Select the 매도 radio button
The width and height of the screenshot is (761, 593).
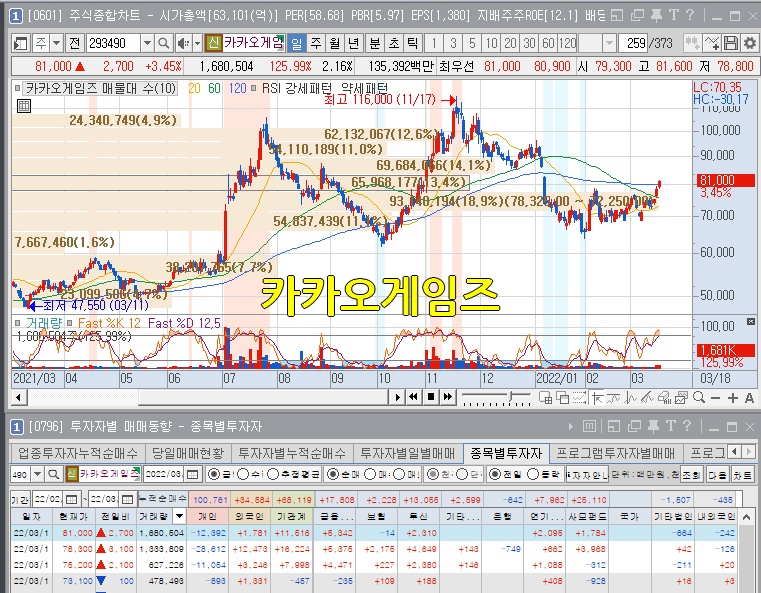[399, 474]
